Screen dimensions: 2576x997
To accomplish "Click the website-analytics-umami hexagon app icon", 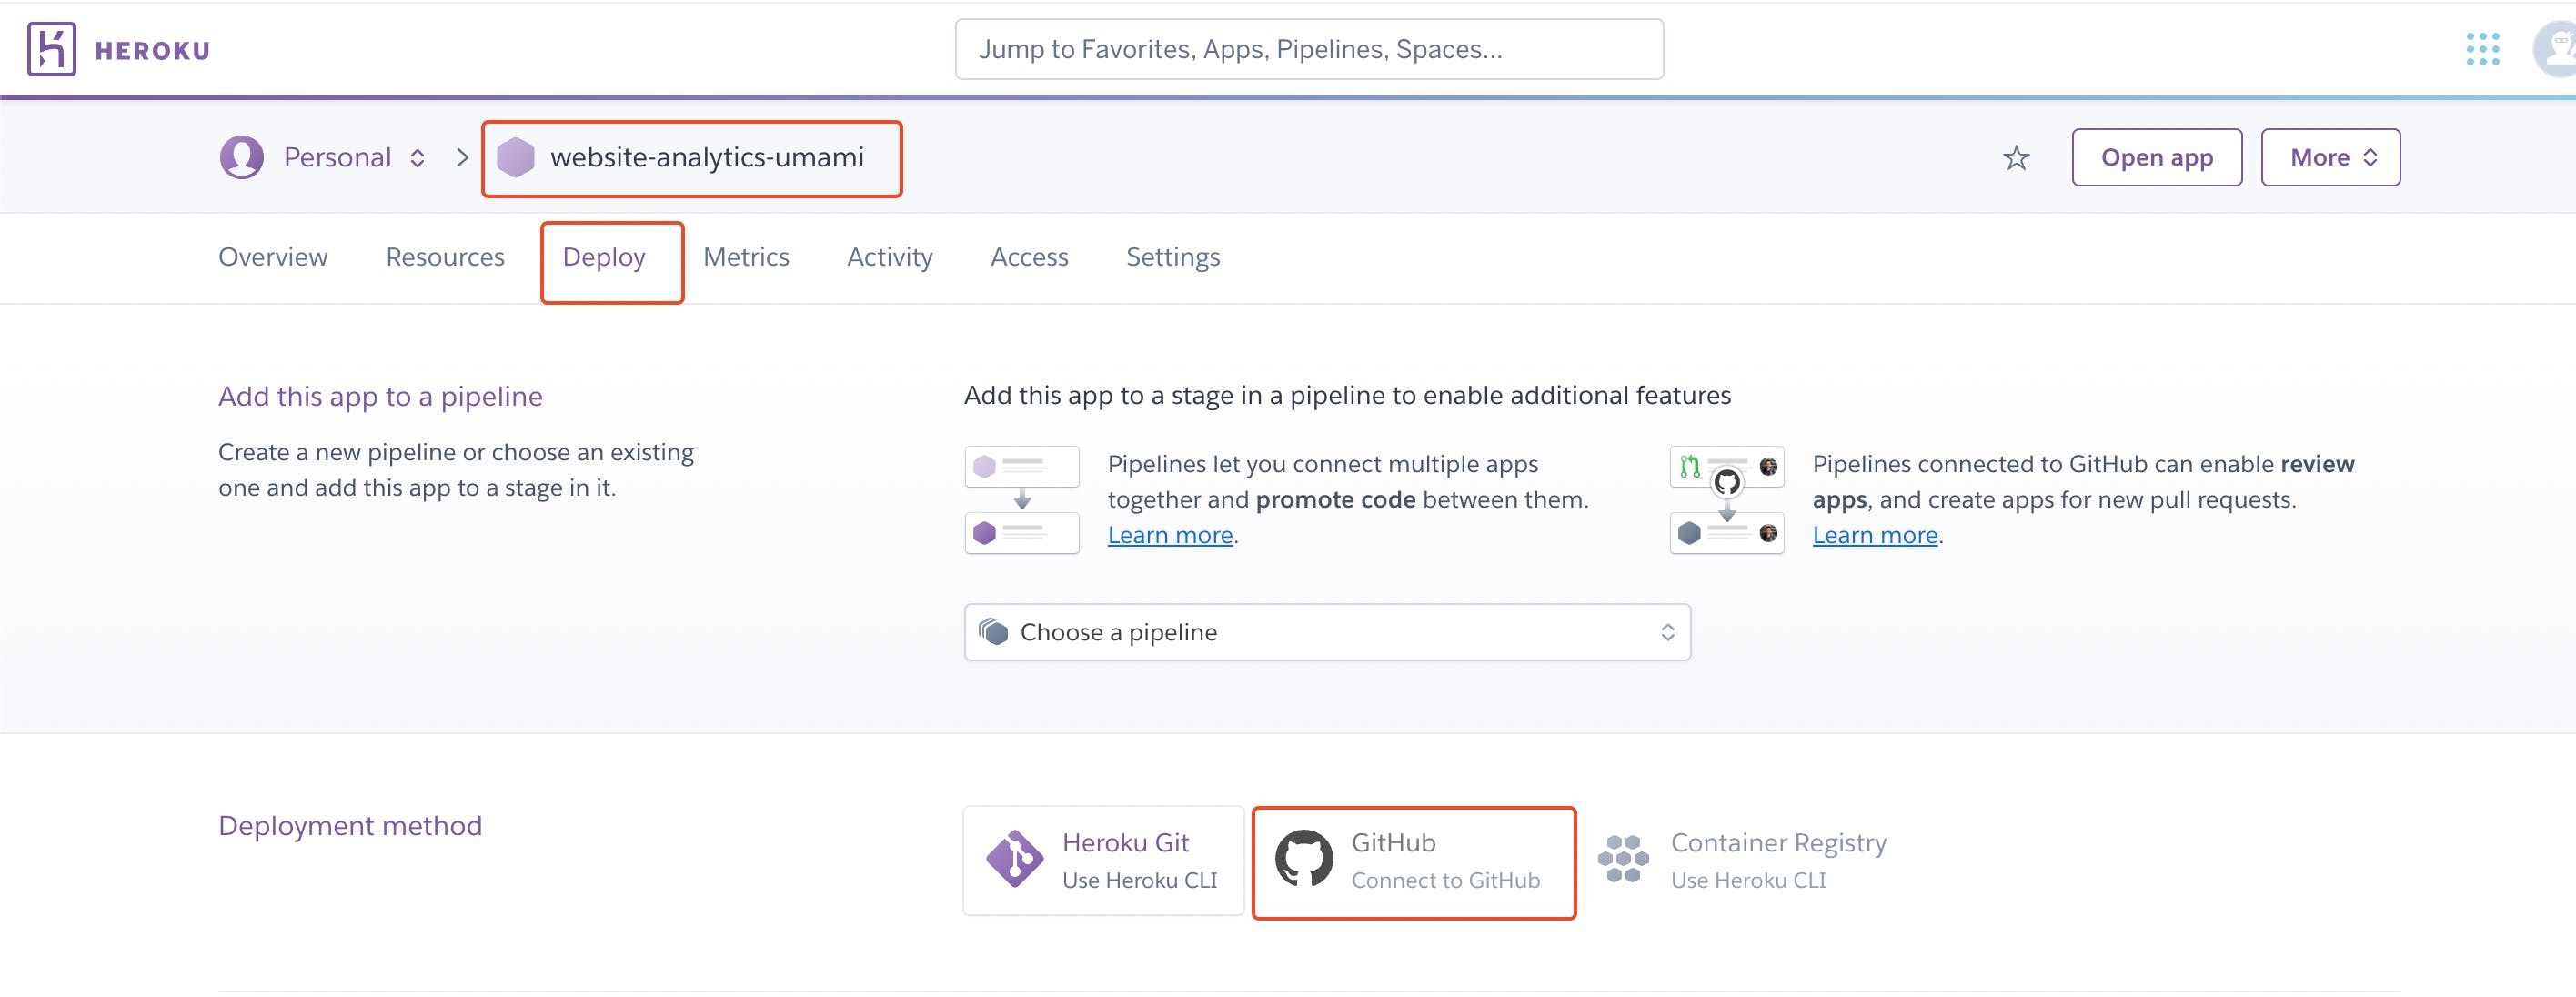I will pyautogui.click(x=516, y=158).
